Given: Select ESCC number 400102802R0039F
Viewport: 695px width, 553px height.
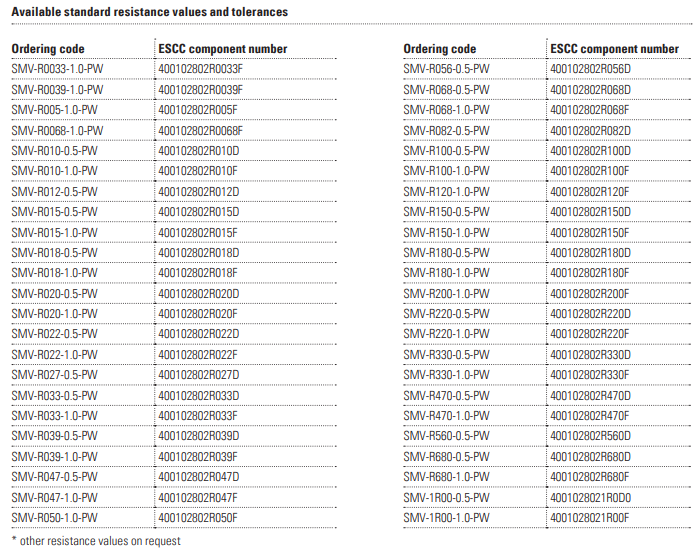Looking at the screenshot, I should point(201,90).
